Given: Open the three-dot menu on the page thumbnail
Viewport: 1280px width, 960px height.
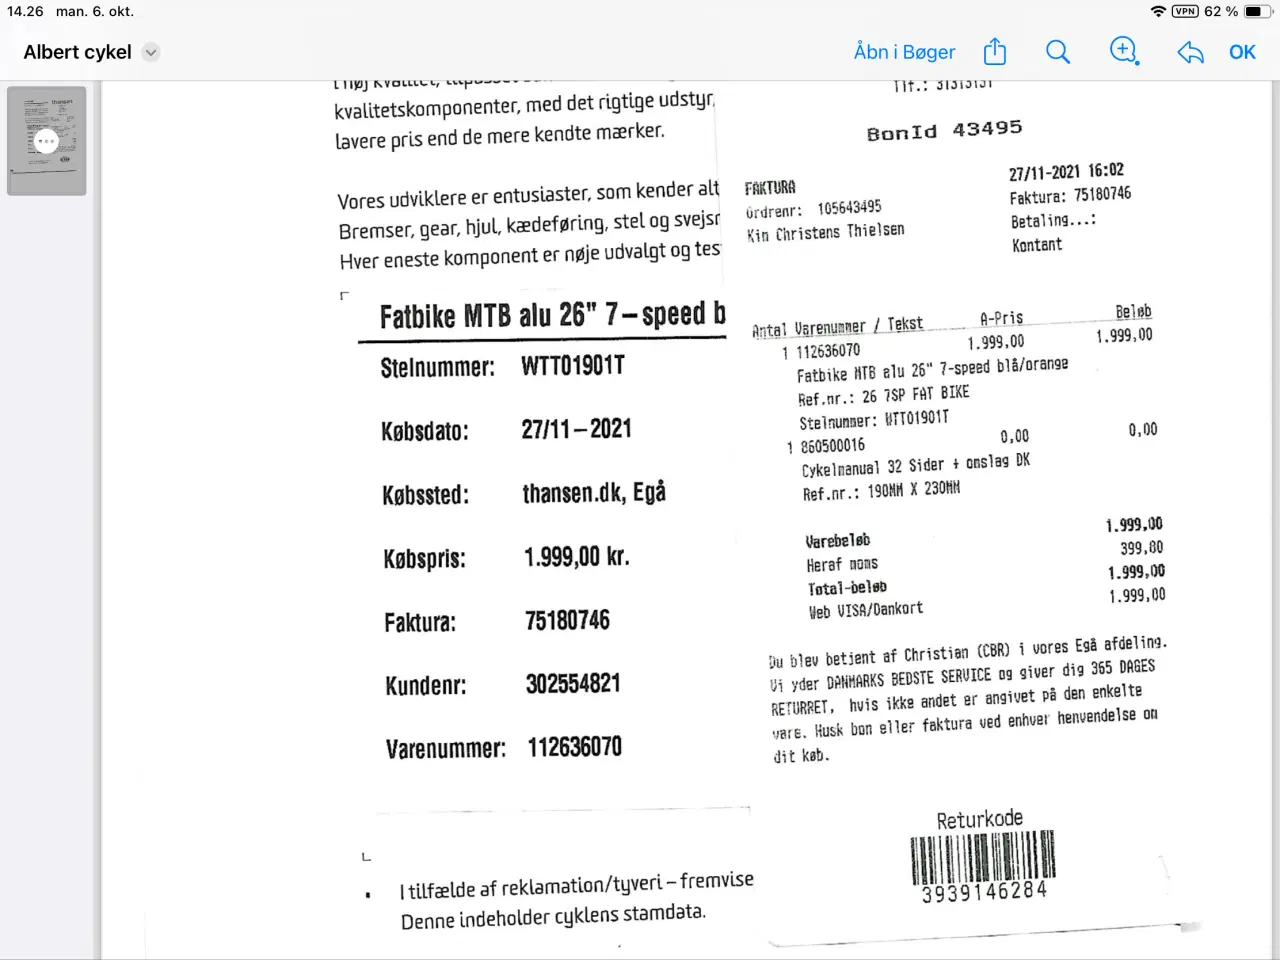Looking at the screenshot, I should point(46,141).
